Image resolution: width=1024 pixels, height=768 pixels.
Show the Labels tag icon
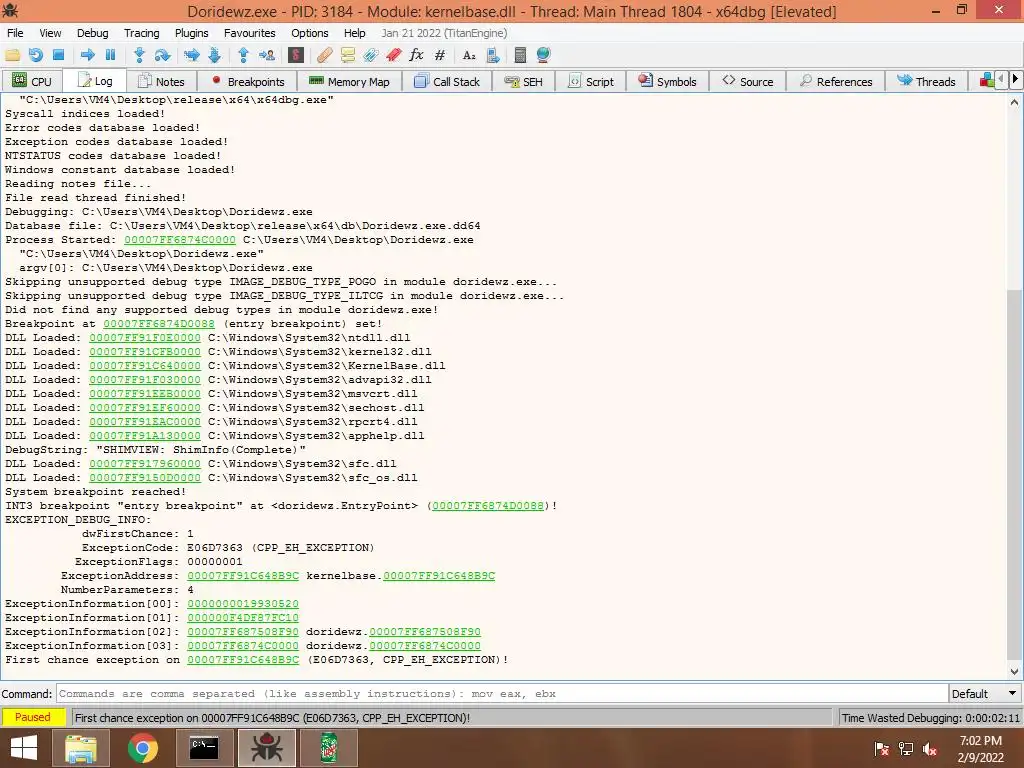click(x=370, y=56)
